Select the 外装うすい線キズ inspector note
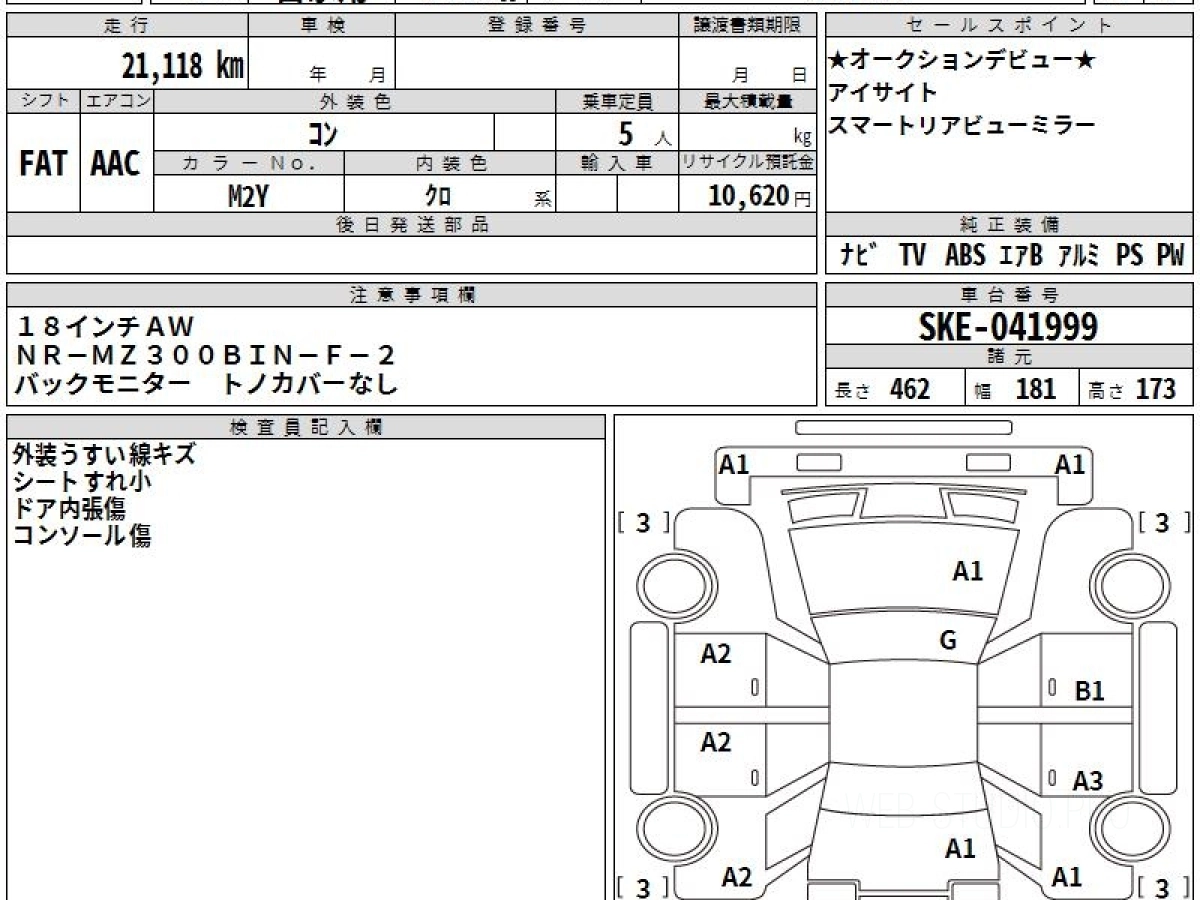The image size is (1200, 900). click(x=104, y=454)
